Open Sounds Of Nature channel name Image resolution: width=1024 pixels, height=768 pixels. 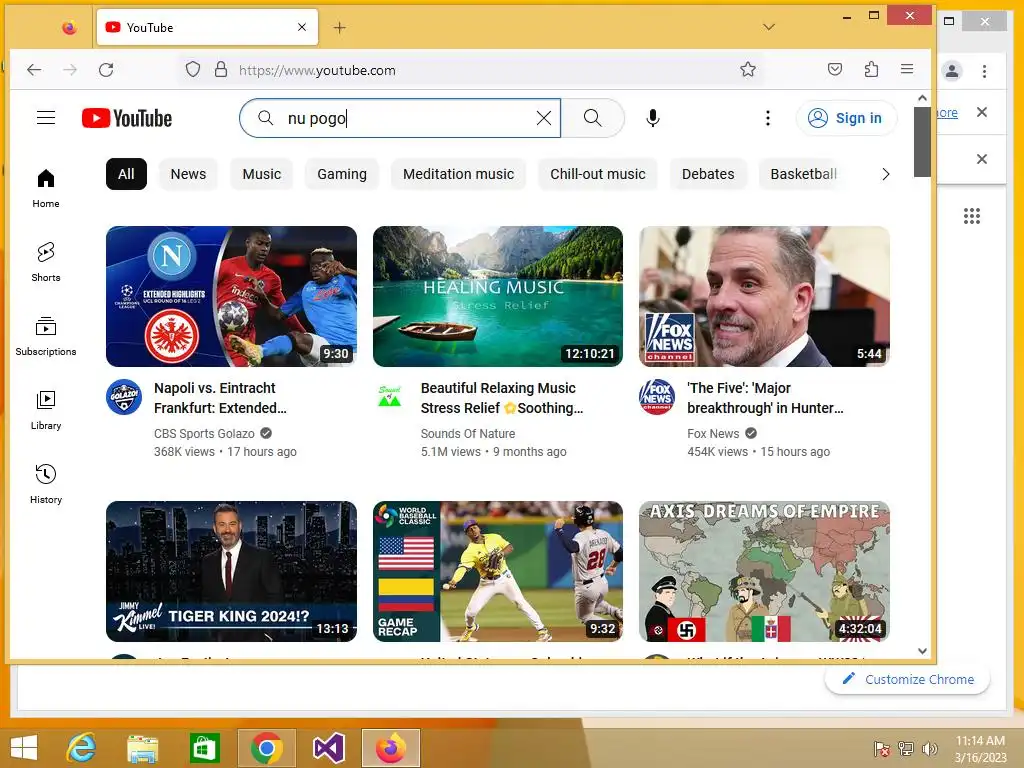pyautogui.click(x=468, y=434)
